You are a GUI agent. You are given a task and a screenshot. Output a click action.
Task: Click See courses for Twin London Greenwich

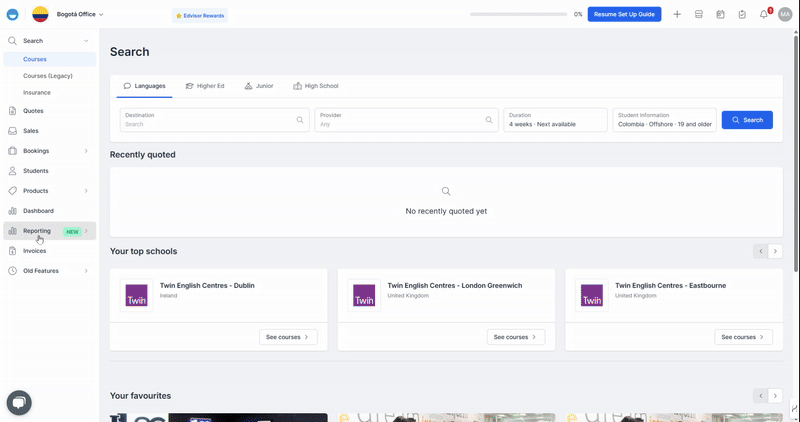pyautogui.click(x=516, y=337)
